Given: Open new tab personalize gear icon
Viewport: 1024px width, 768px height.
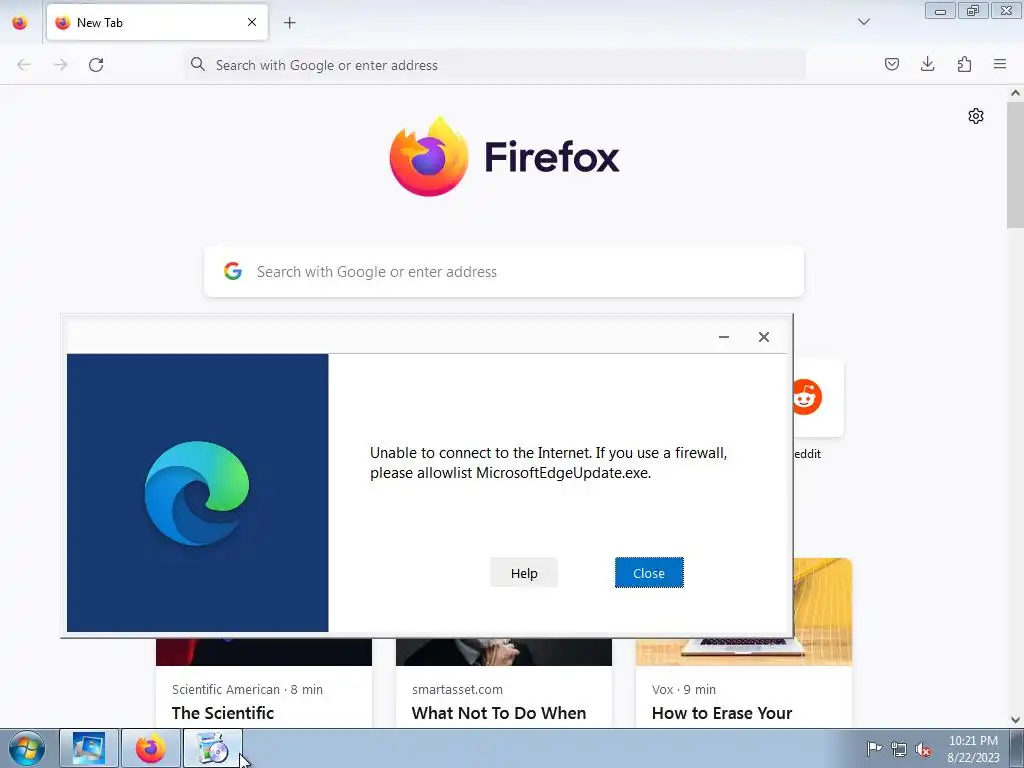Looking at the screenshot, I should (976, 116).
